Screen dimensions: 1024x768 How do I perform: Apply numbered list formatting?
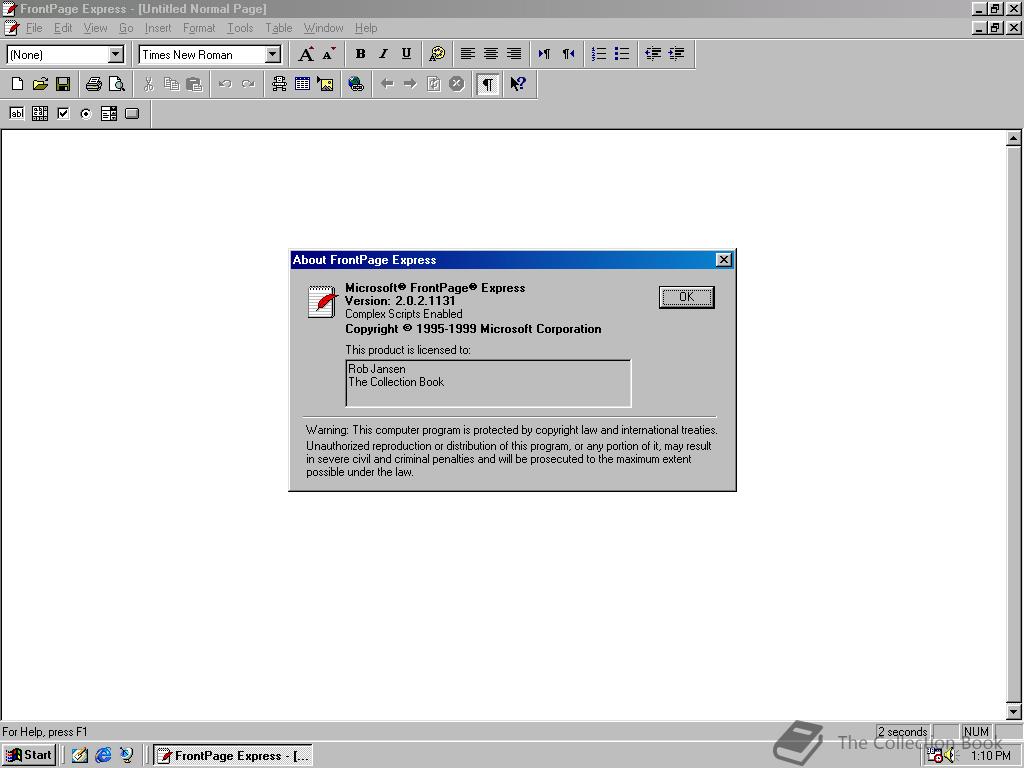(x=598, y=54)
